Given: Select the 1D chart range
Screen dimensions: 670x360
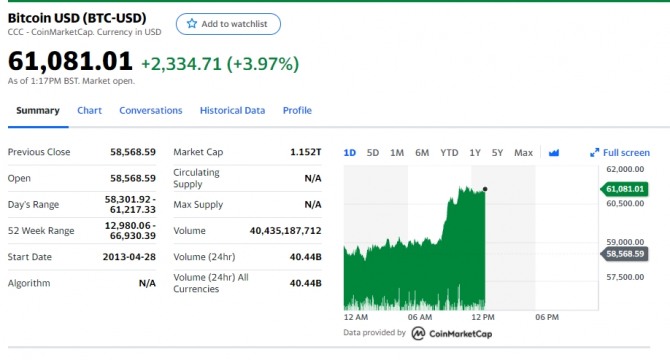Looking at the screenshot, I should (350, 152).
